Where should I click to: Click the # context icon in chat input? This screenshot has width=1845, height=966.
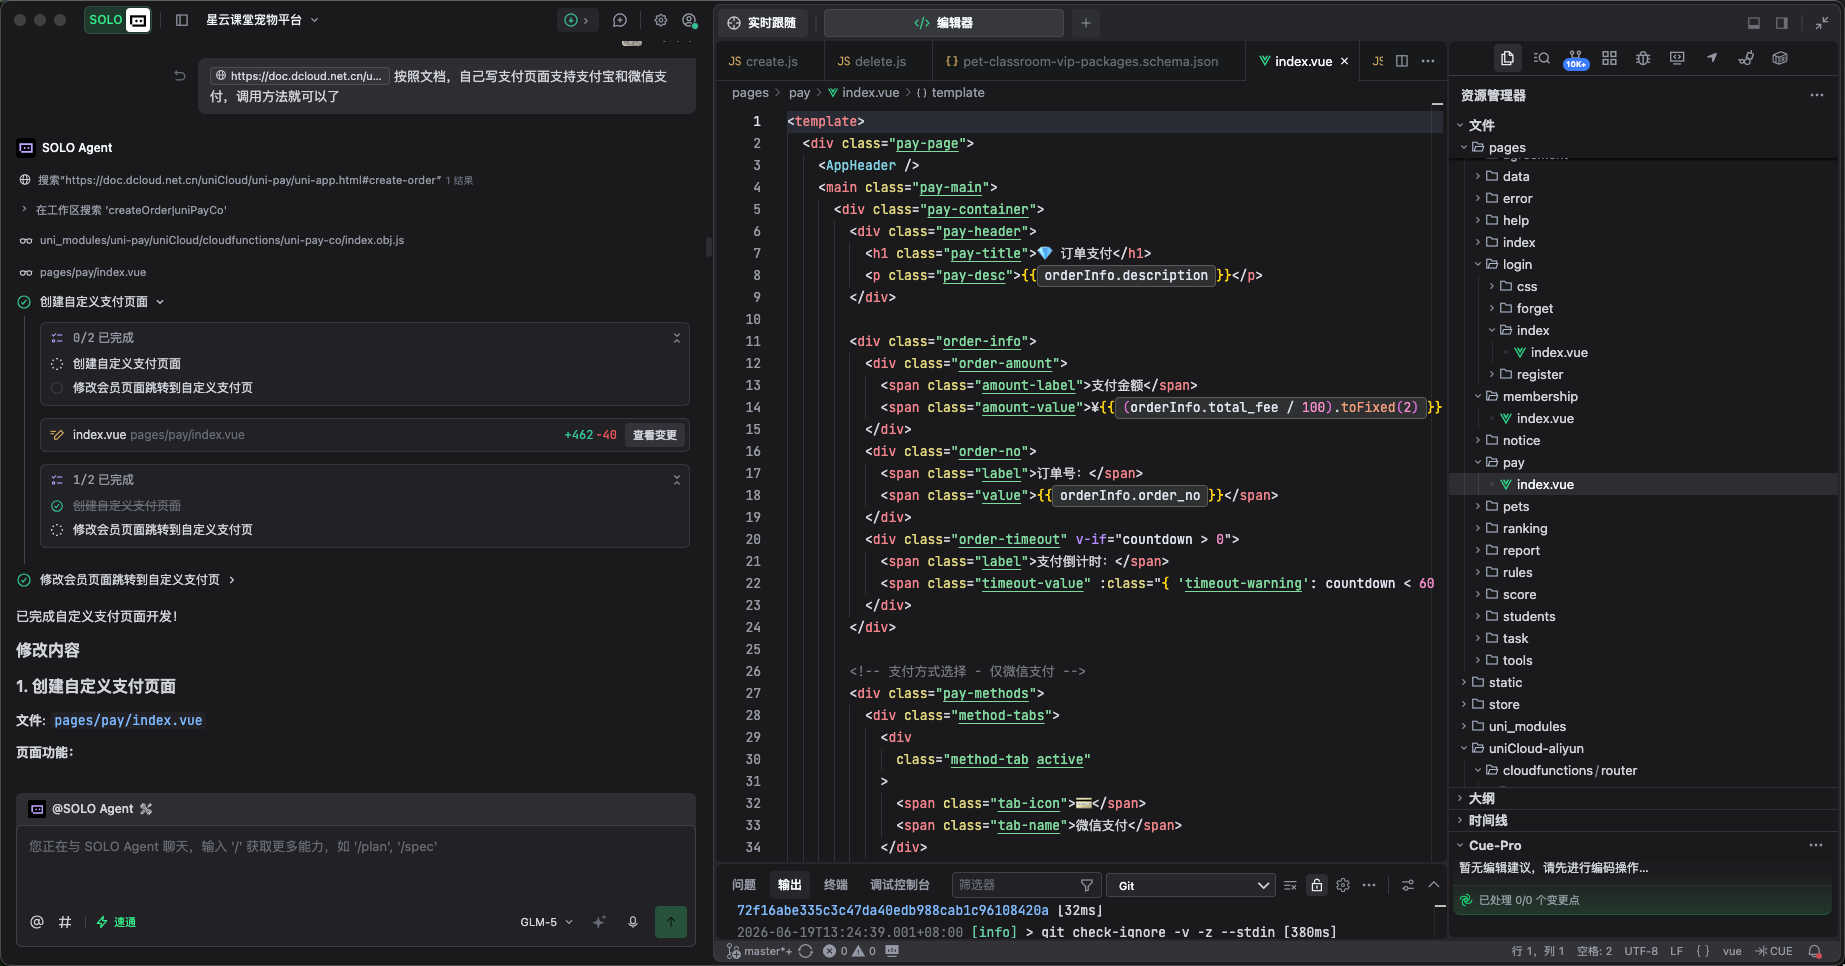coord(65,922)
